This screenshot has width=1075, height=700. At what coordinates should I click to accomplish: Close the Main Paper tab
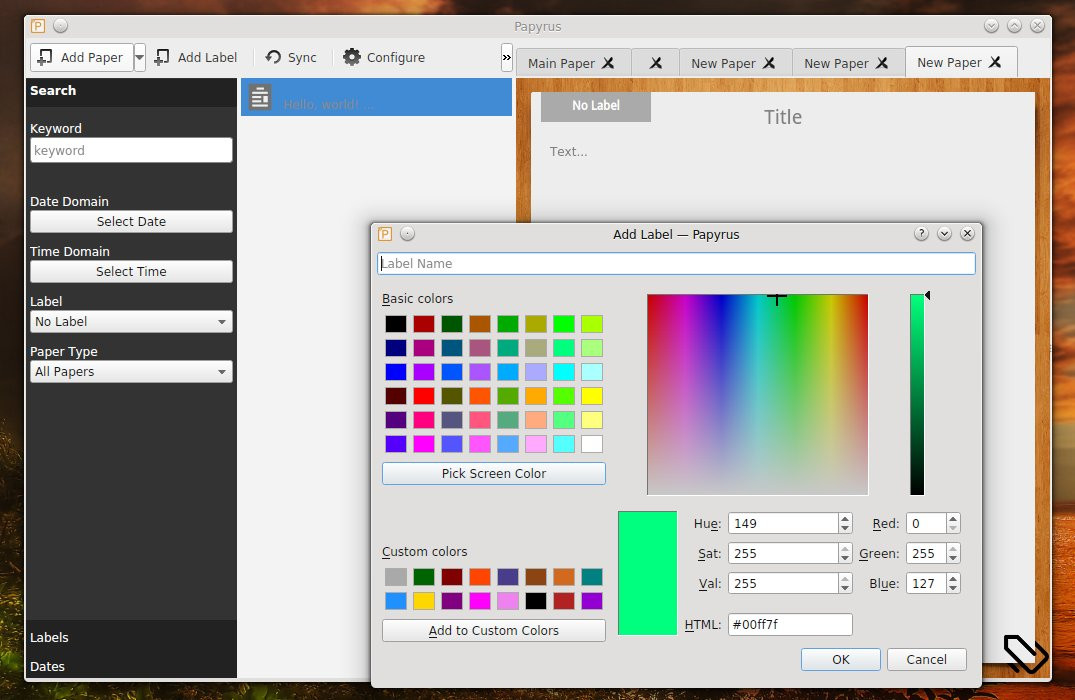click(608, 63)
